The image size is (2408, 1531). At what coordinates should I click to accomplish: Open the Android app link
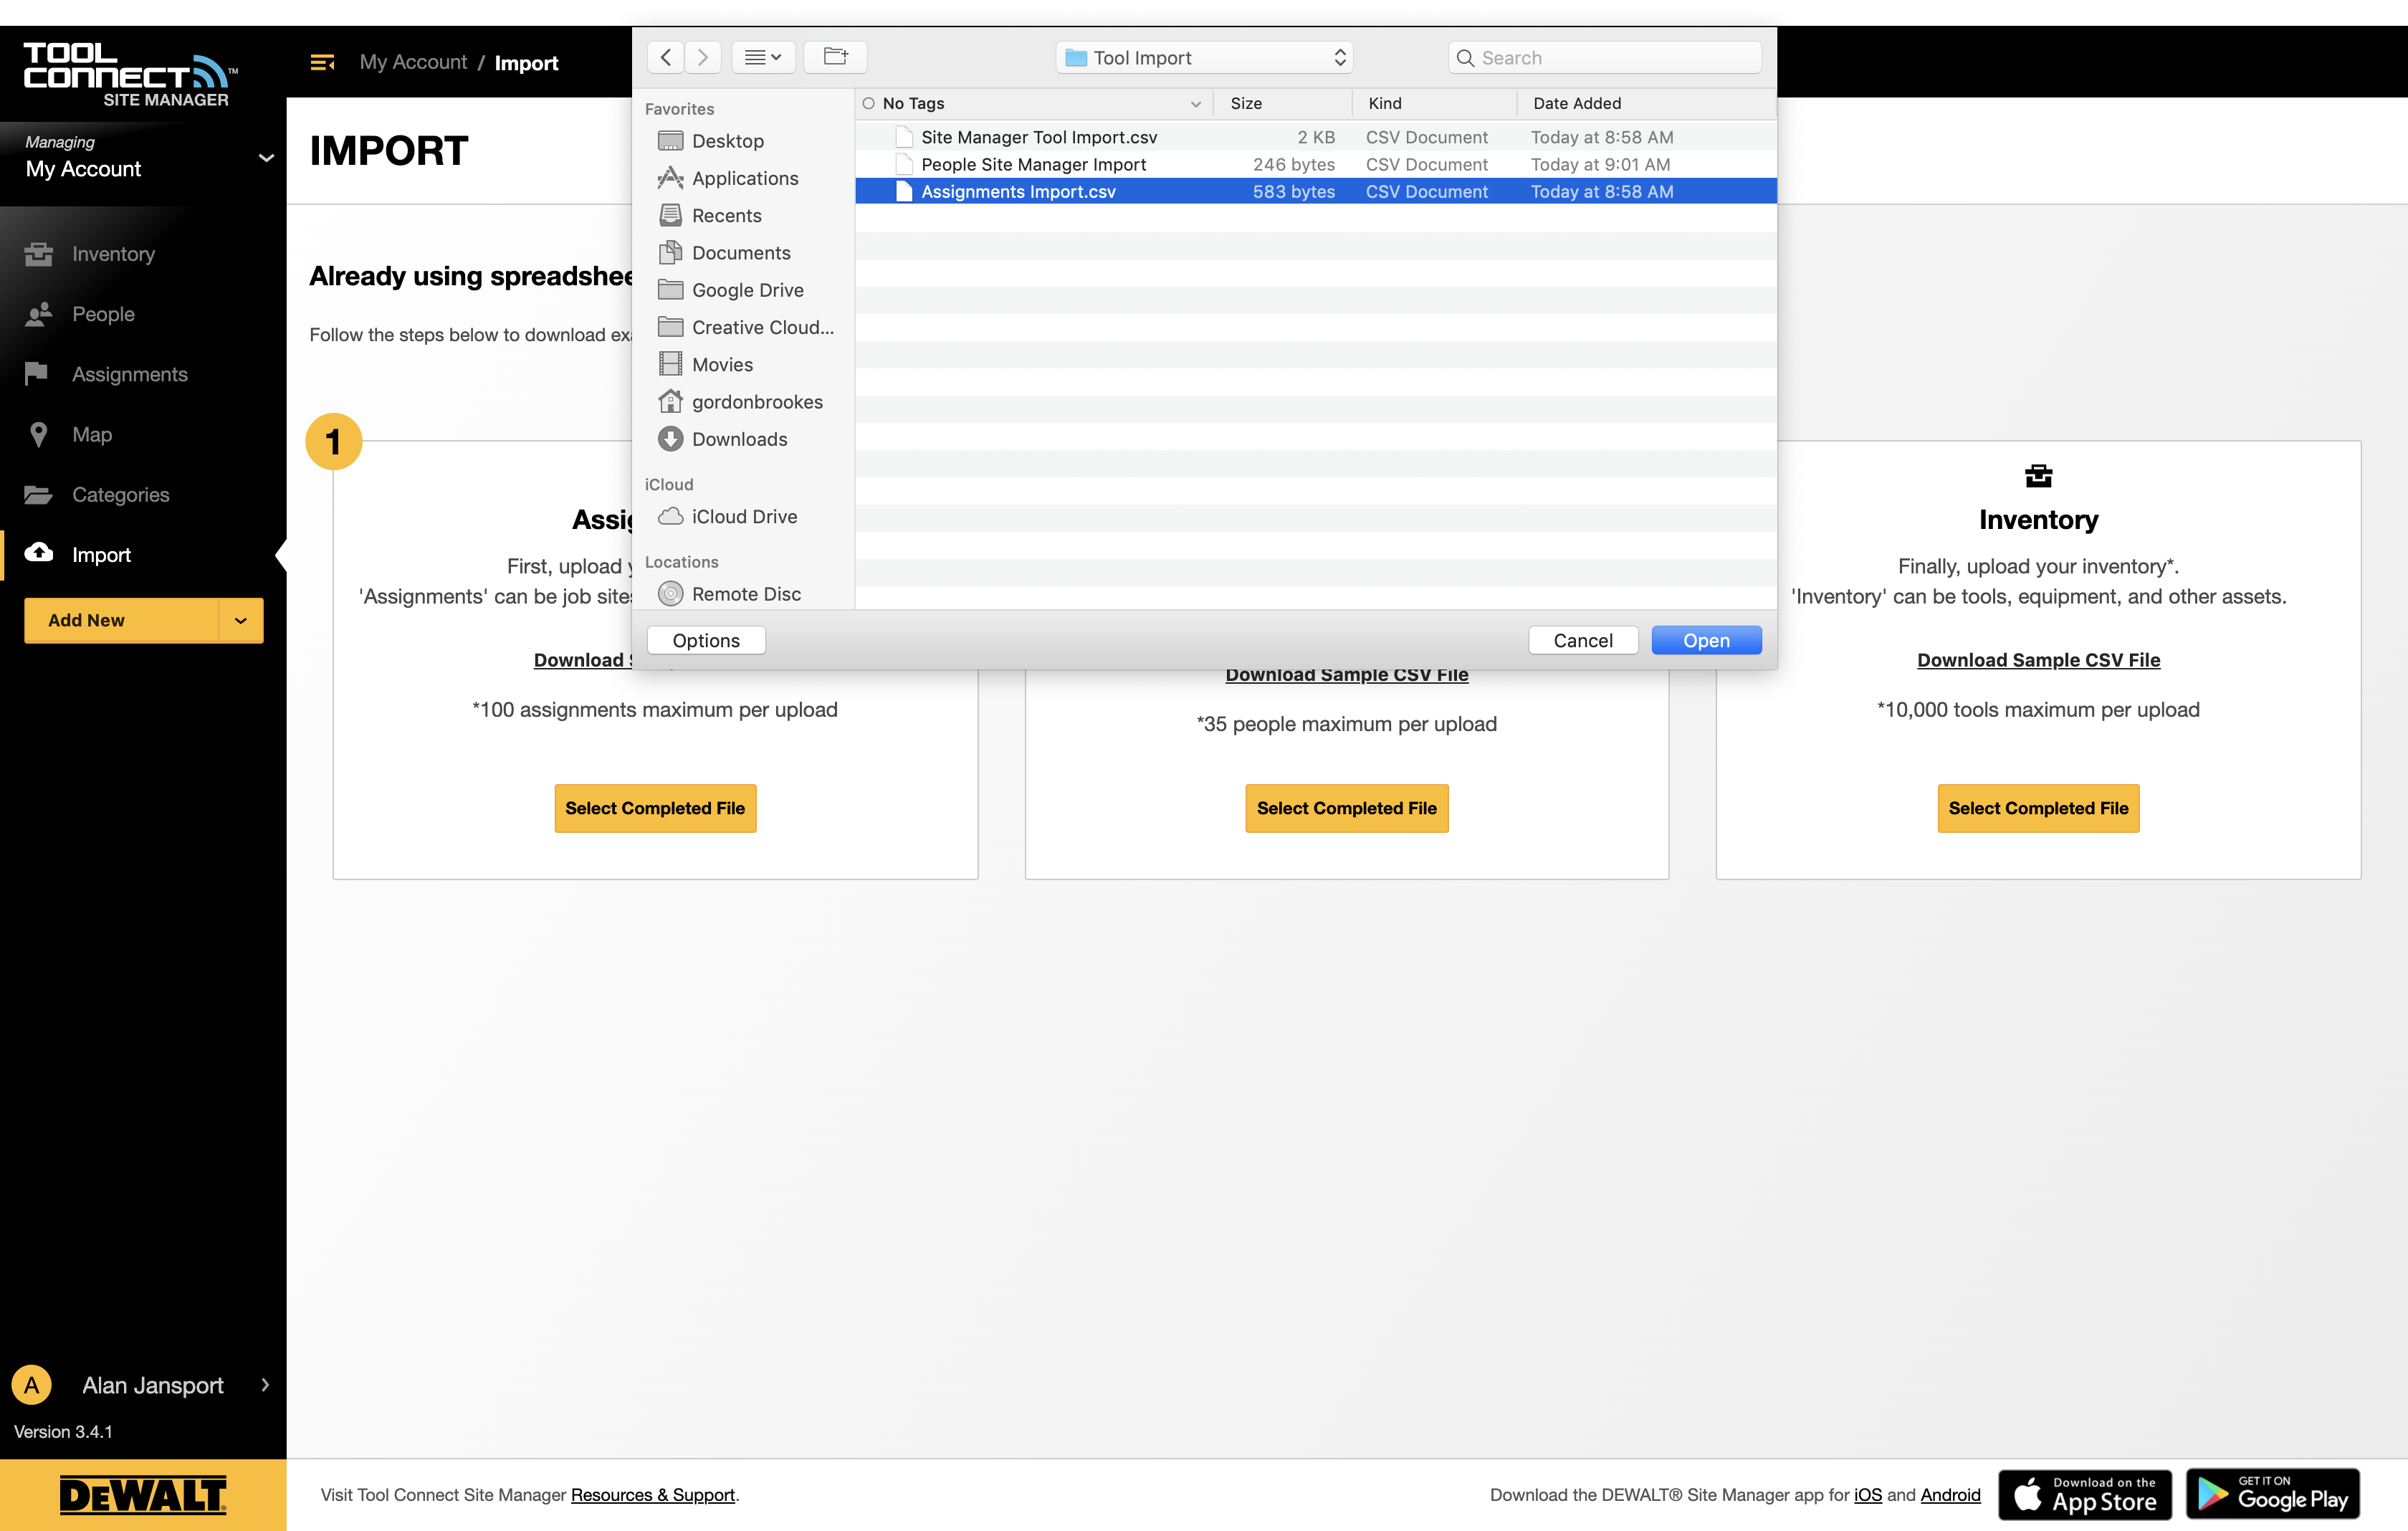pyautogui.click(x=1950, y=1495)
